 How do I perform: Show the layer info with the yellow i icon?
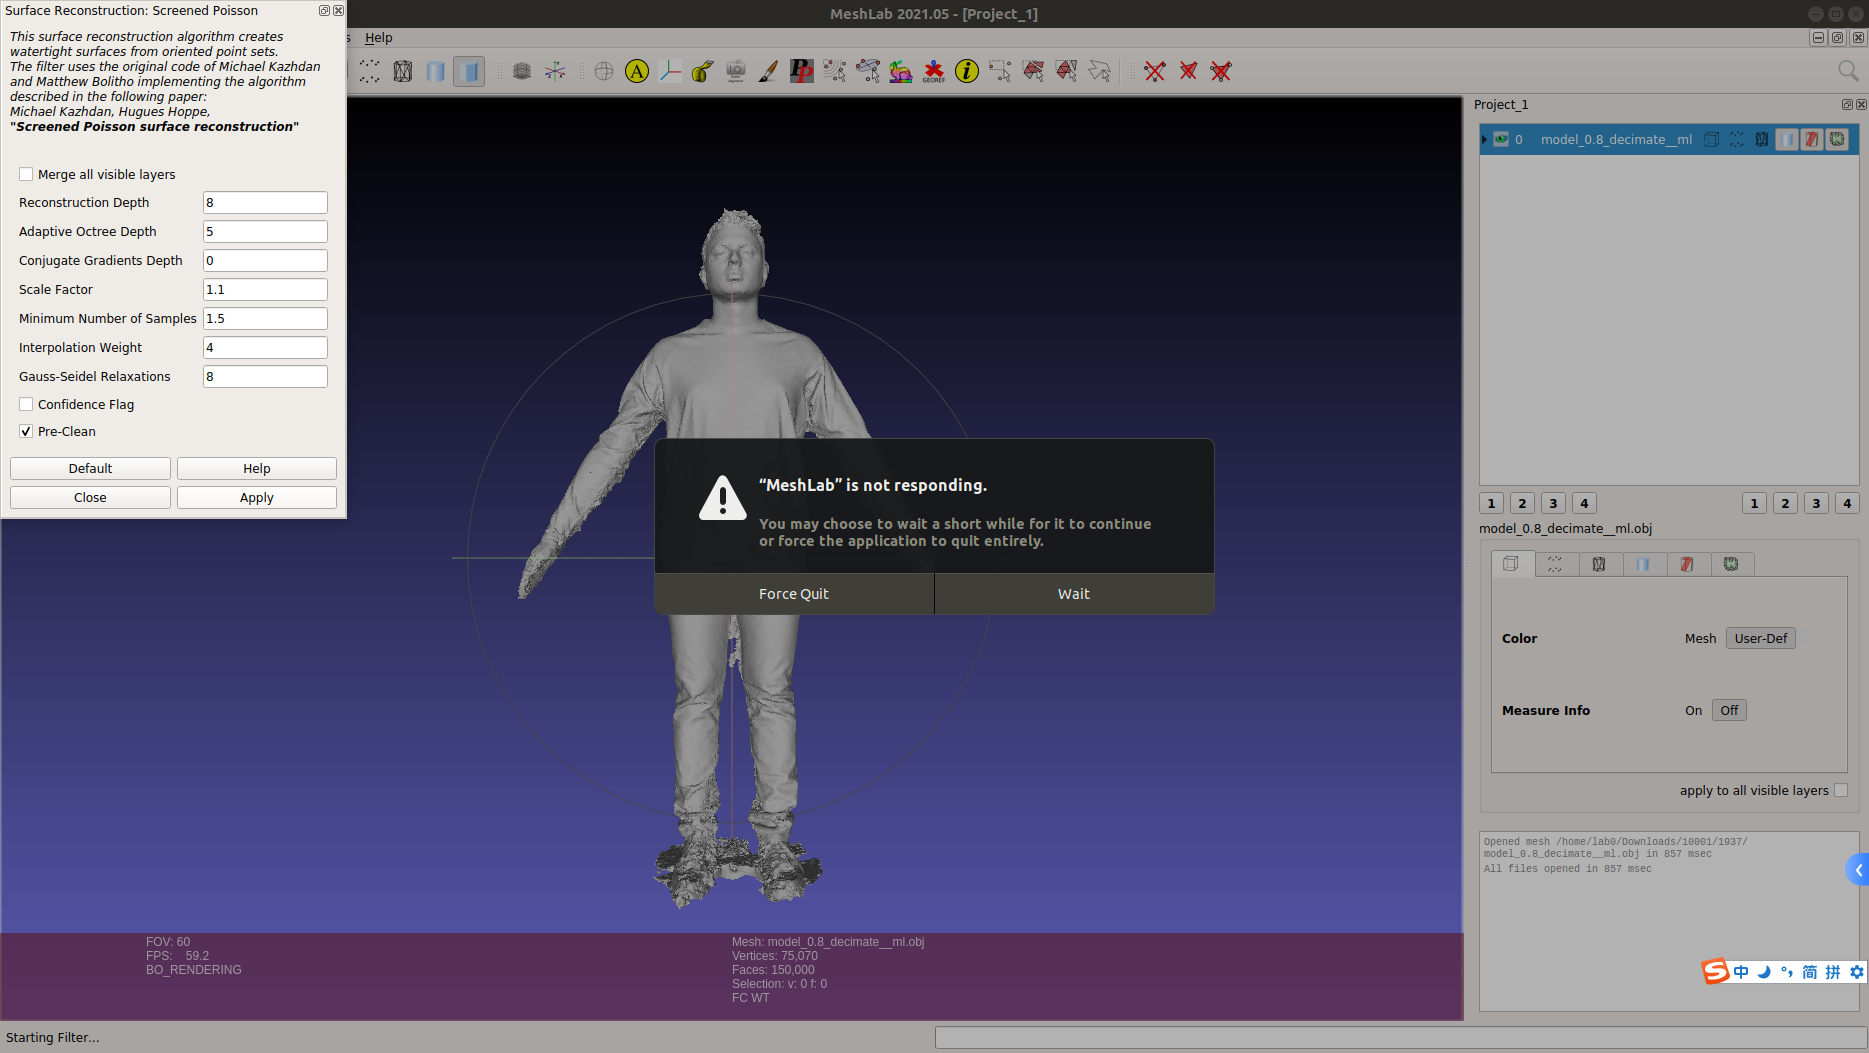click(966, 71)
